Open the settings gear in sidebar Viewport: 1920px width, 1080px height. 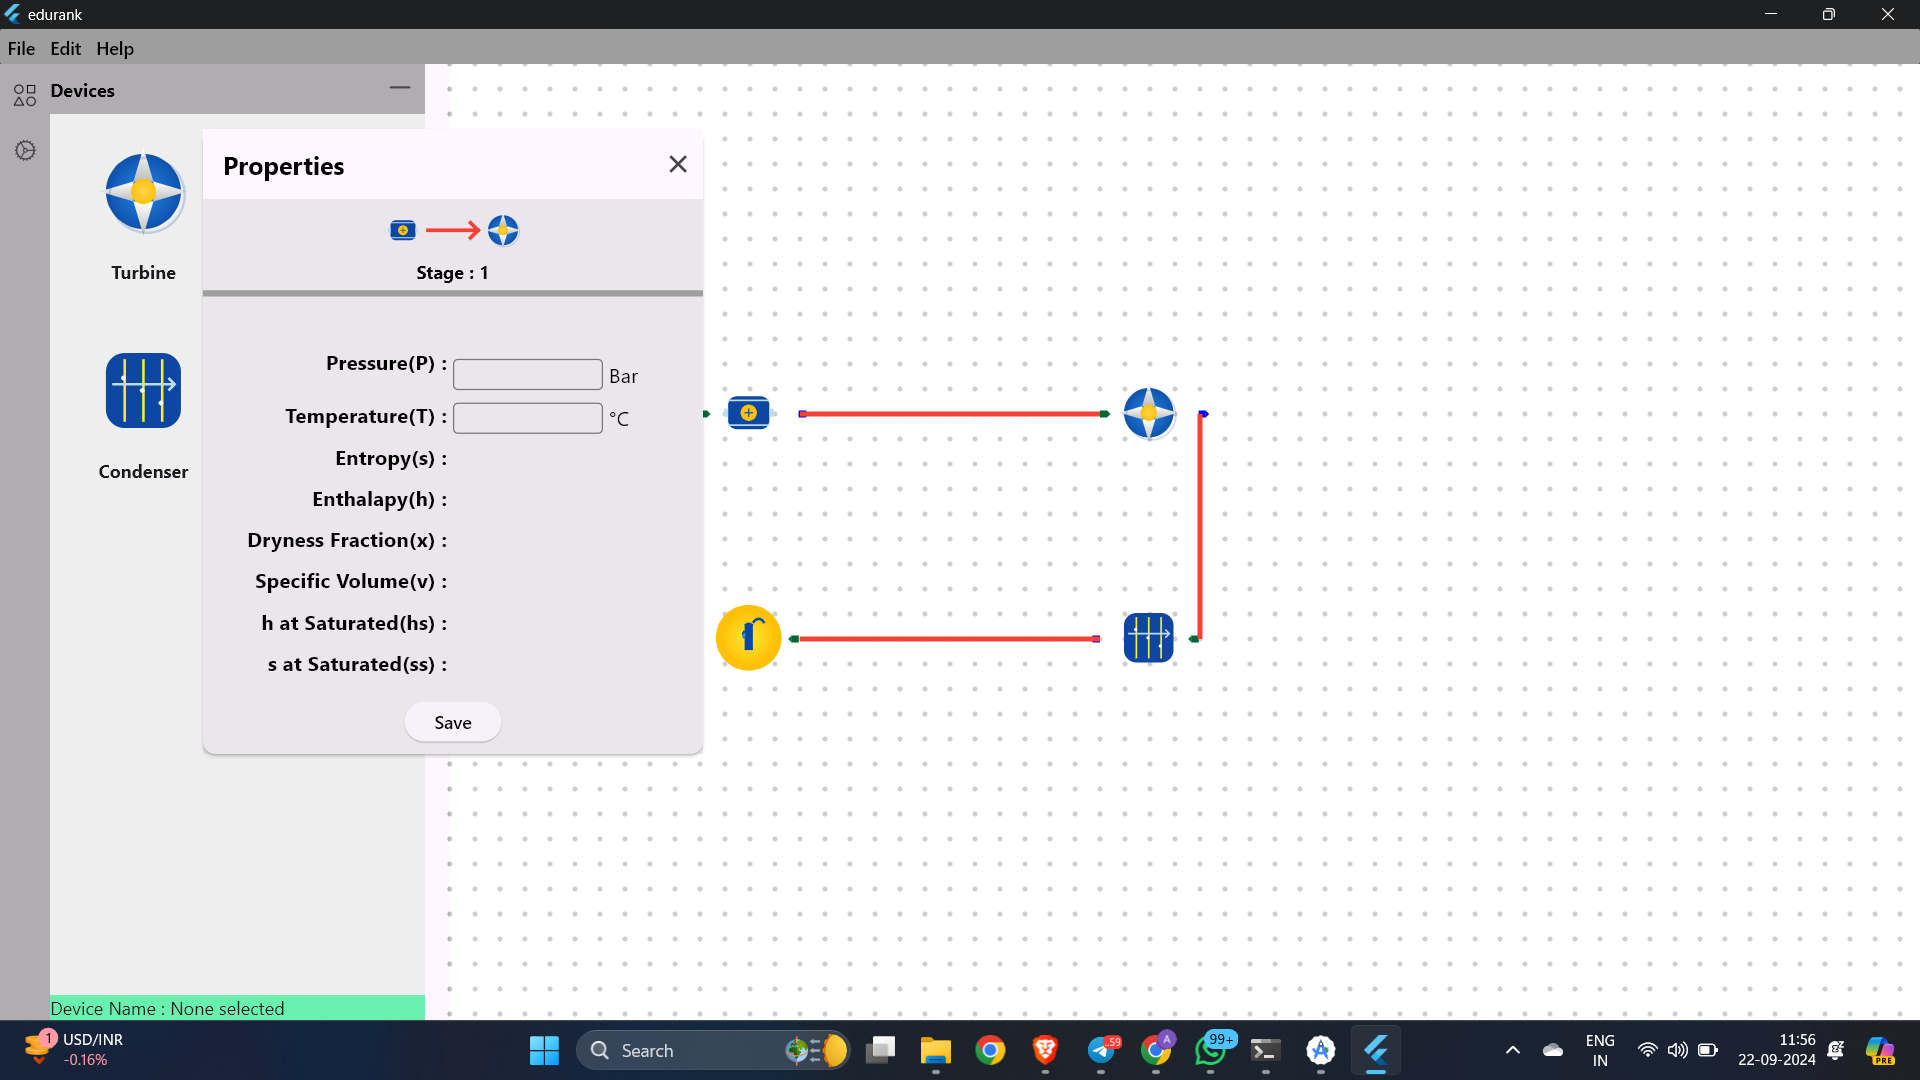pyautogui.click(x=25, y=150)
